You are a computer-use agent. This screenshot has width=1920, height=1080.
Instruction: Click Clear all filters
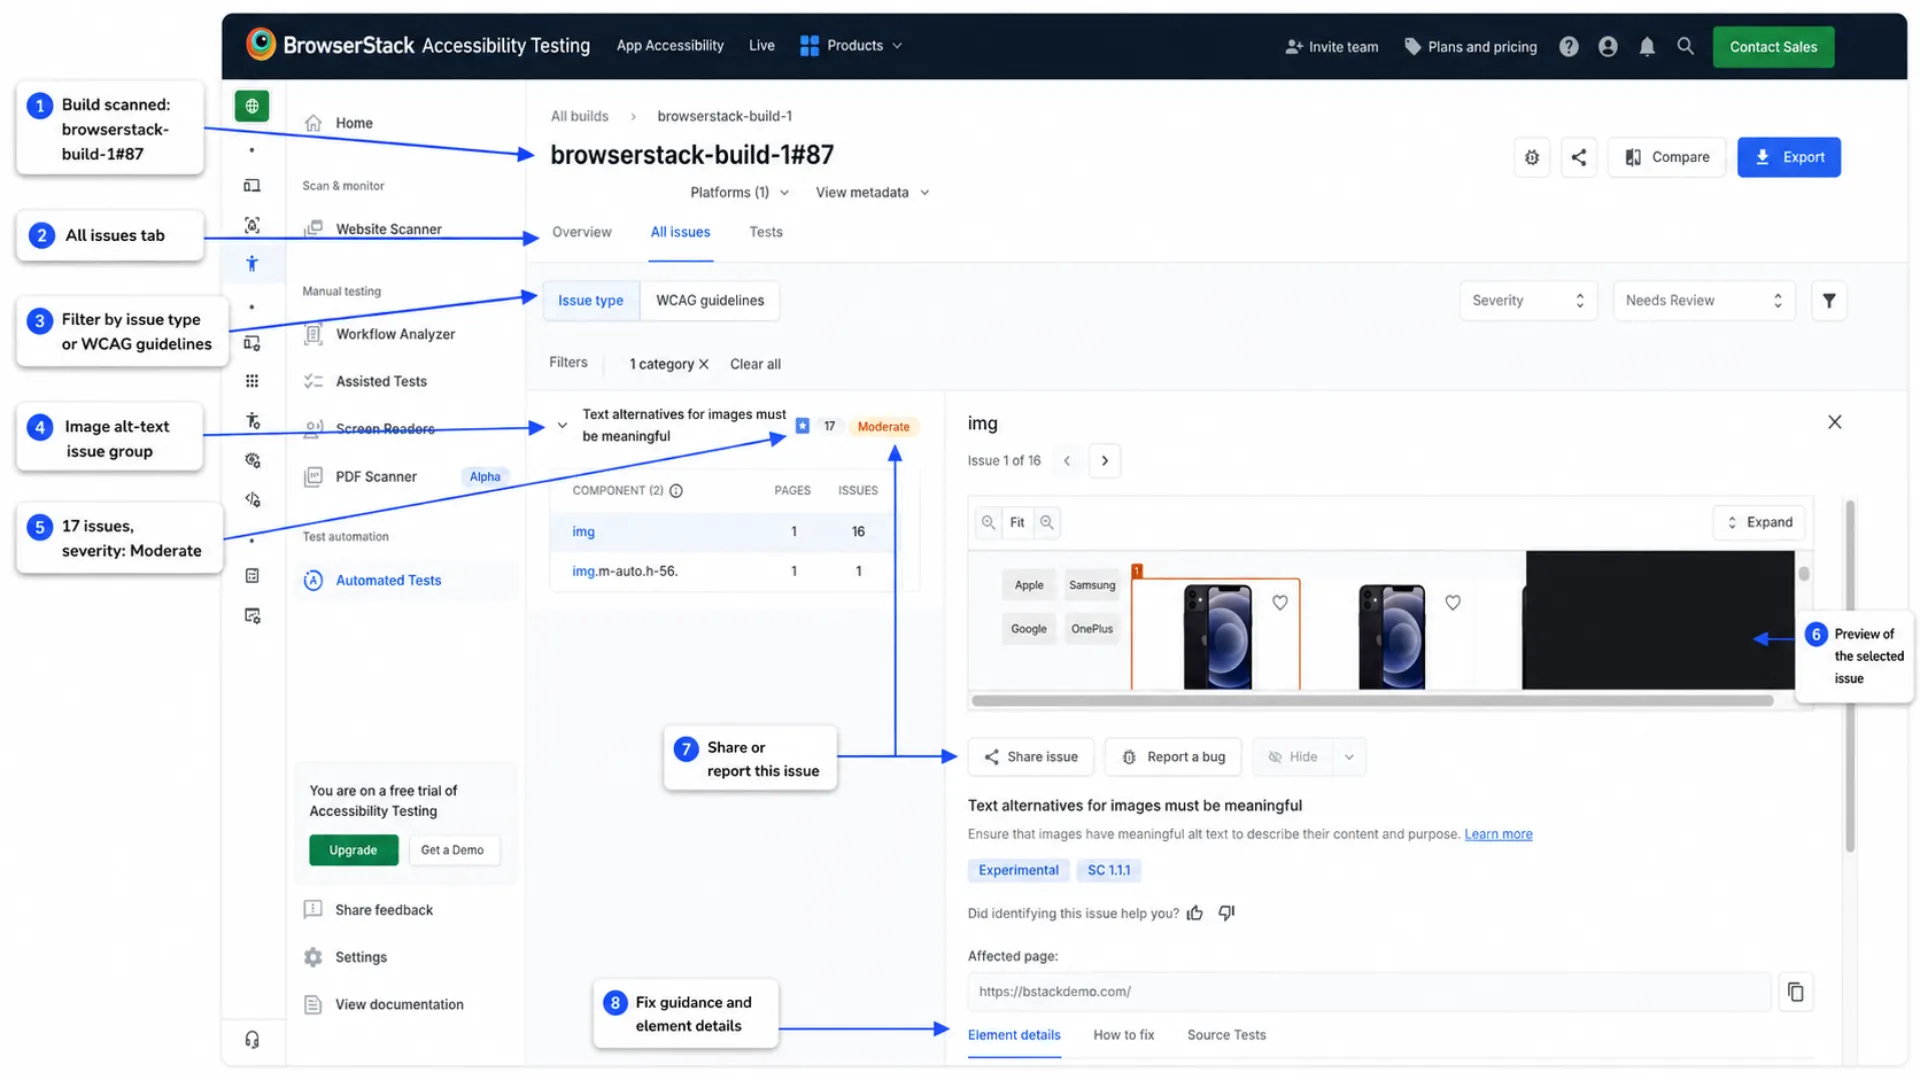coord(755,364)
